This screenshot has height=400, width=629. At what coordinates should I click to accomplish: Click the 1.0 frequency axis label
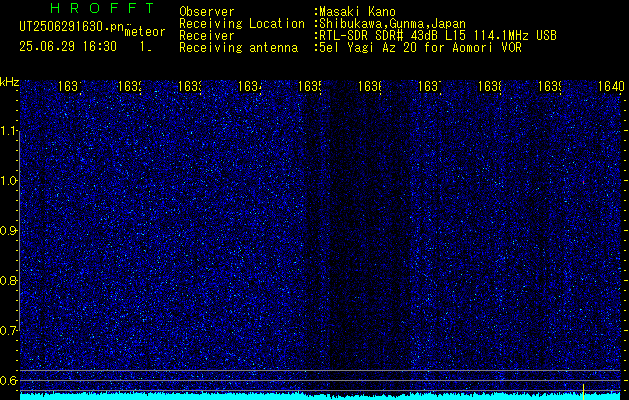click(9, 181)
